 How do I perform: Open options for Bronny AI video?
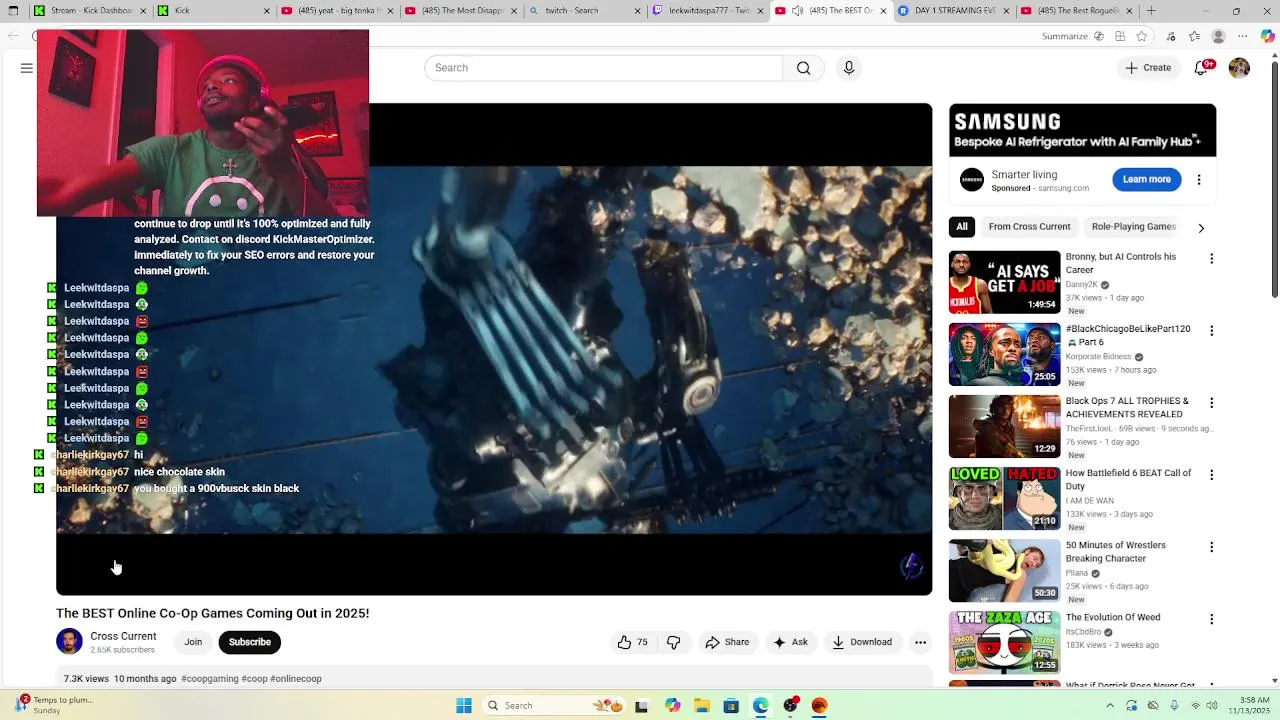point(1211,258)
